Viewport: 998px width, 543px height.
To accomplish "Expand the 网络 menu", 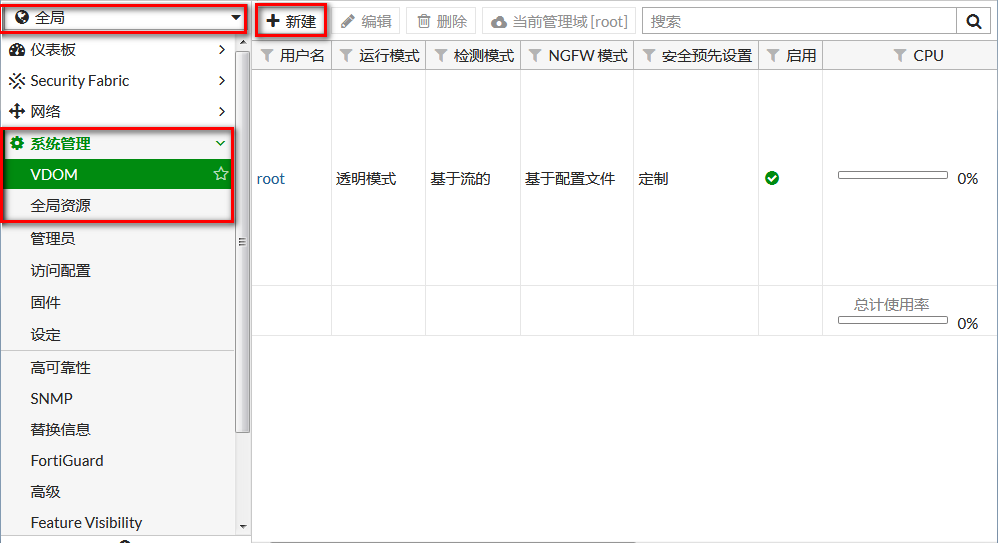I will click(x=117, y=111).
